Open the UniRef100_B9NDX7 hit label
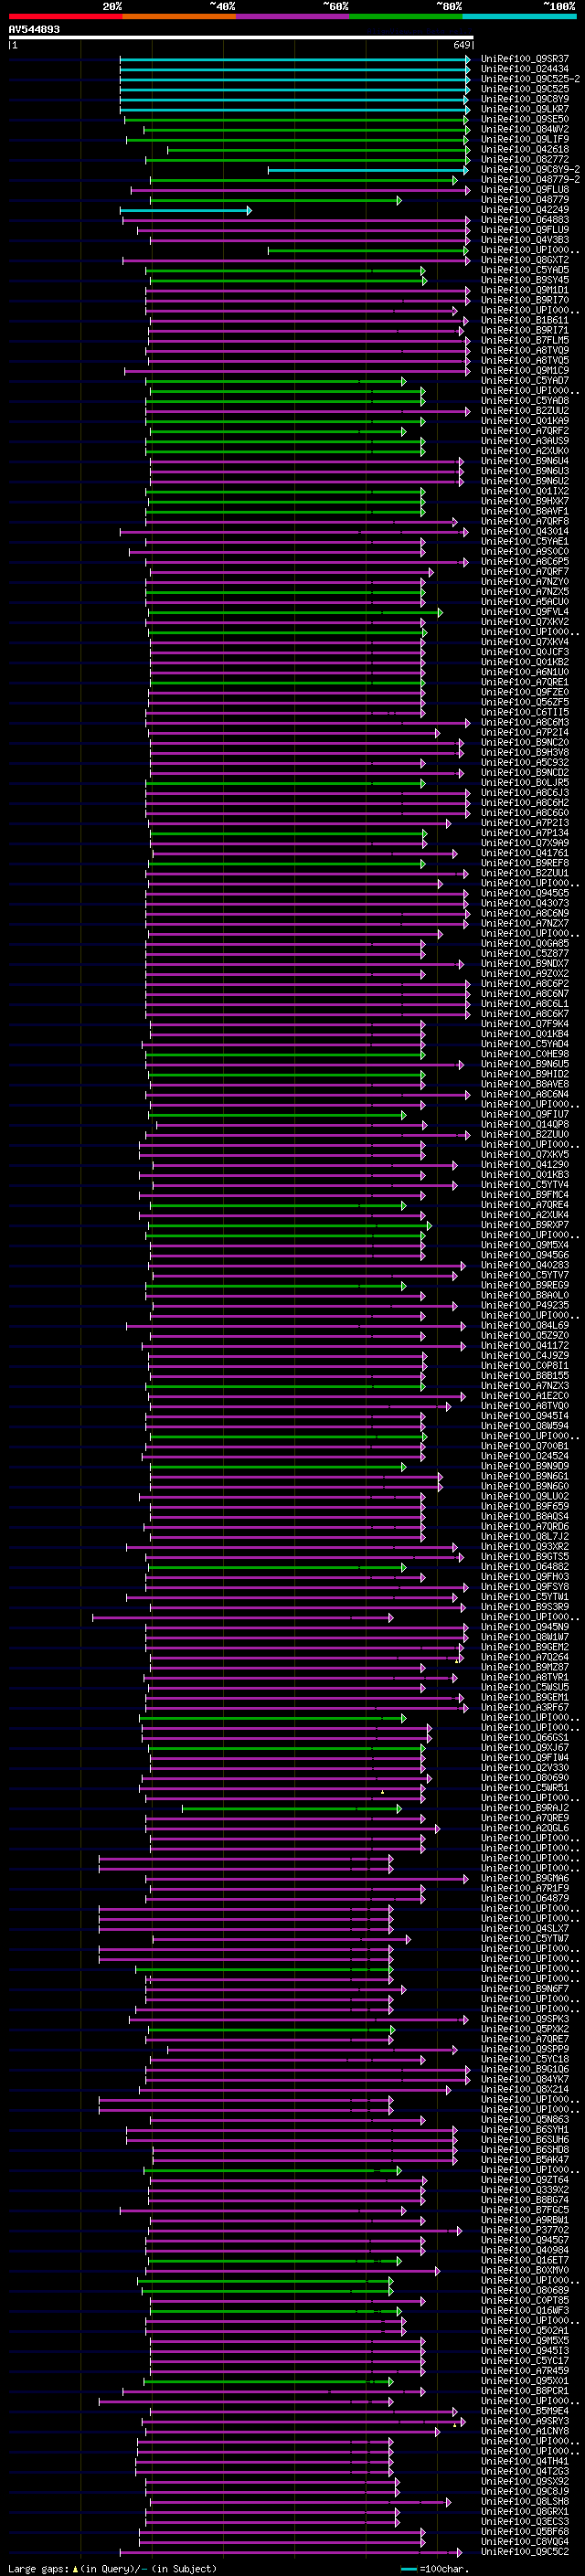The height and width of the screenshot is (2576, 585). pos(525,964)
